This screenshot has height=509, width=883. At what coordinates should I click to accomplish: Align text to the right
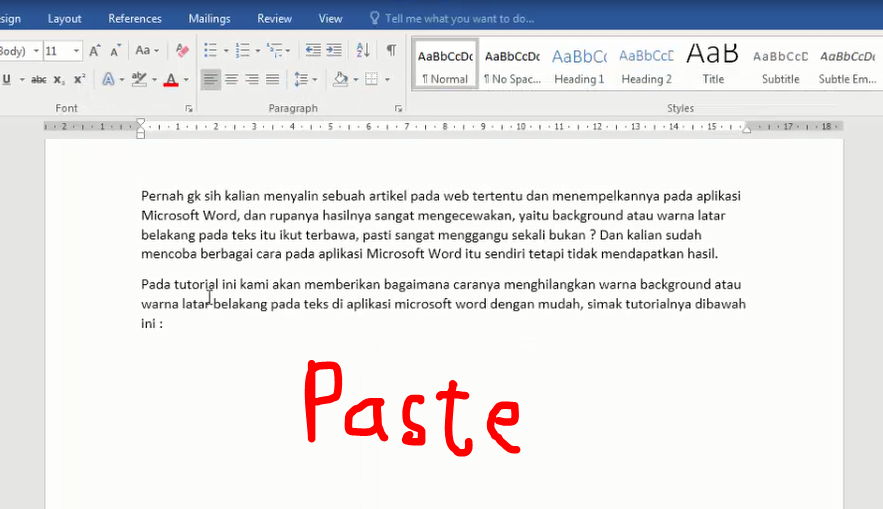pos(252,79)
